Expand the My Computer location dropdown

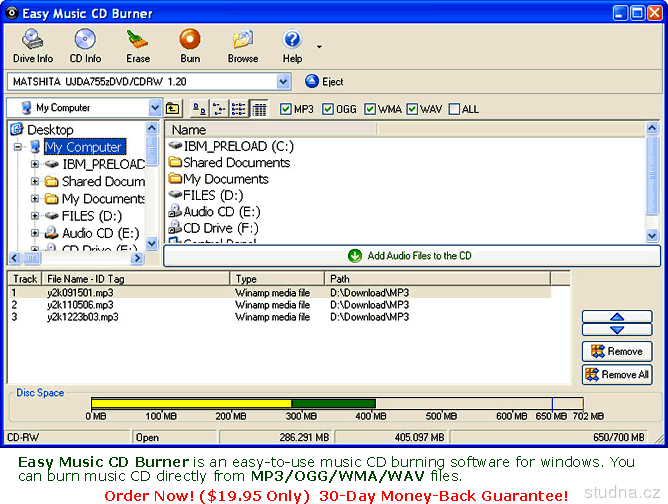155,108
